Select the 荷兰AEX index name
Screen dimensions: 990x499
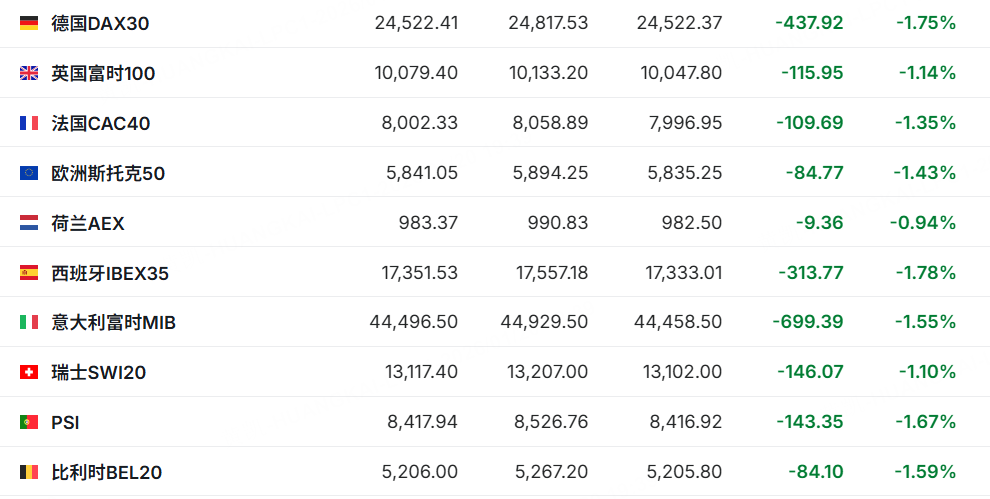(x=88, y=223)
